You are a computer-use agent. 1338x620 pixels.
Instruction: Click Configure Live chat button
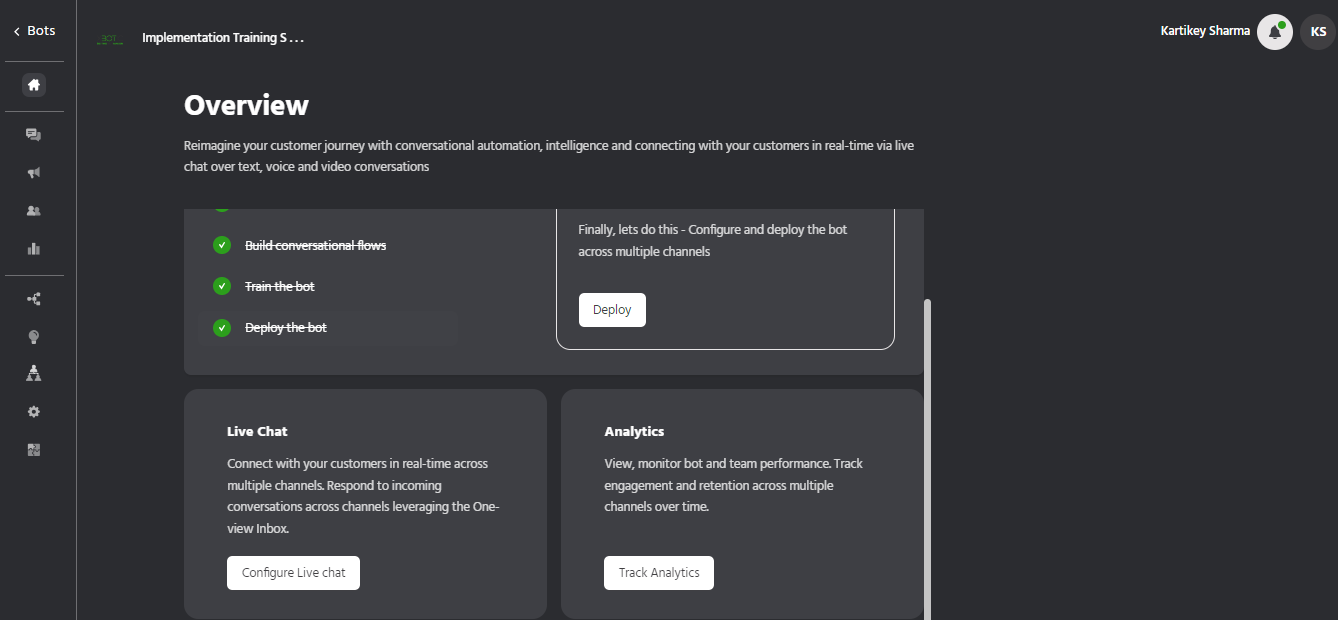click(293, 573)
